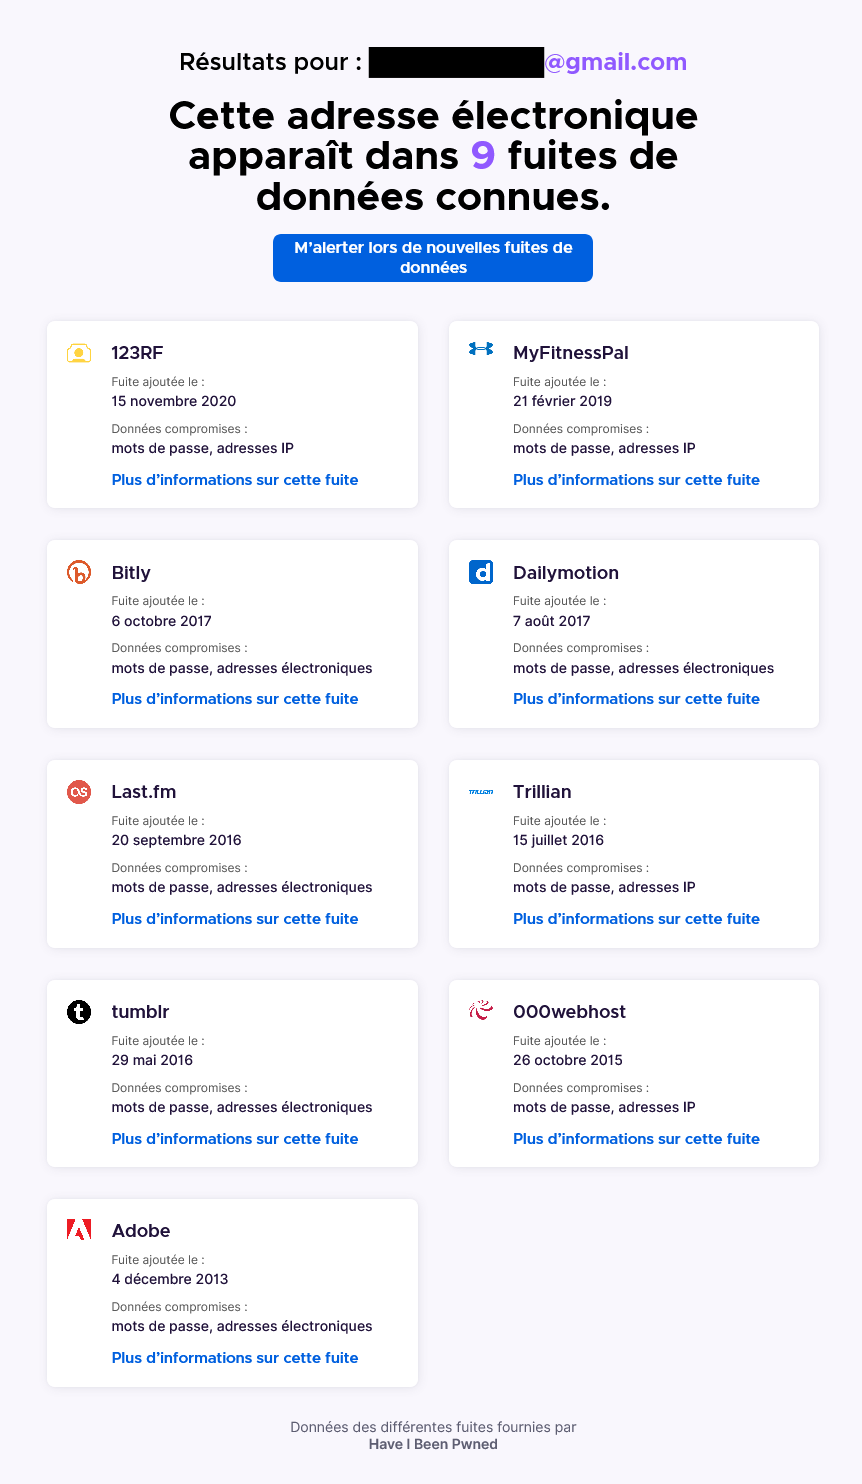This screenshot has width=862, height=1484.
Task: Open more info link for Last.fm breach
Action: pos(235,919)
